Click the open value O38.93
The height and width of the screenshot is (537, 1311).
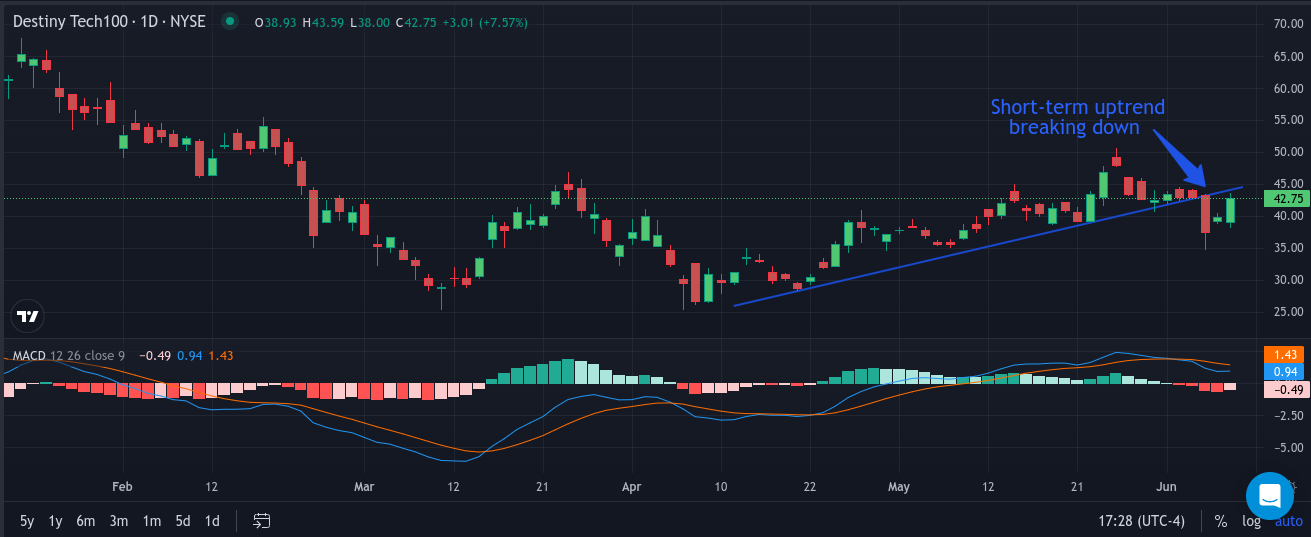pyautogui.click(x=277, y=22)
